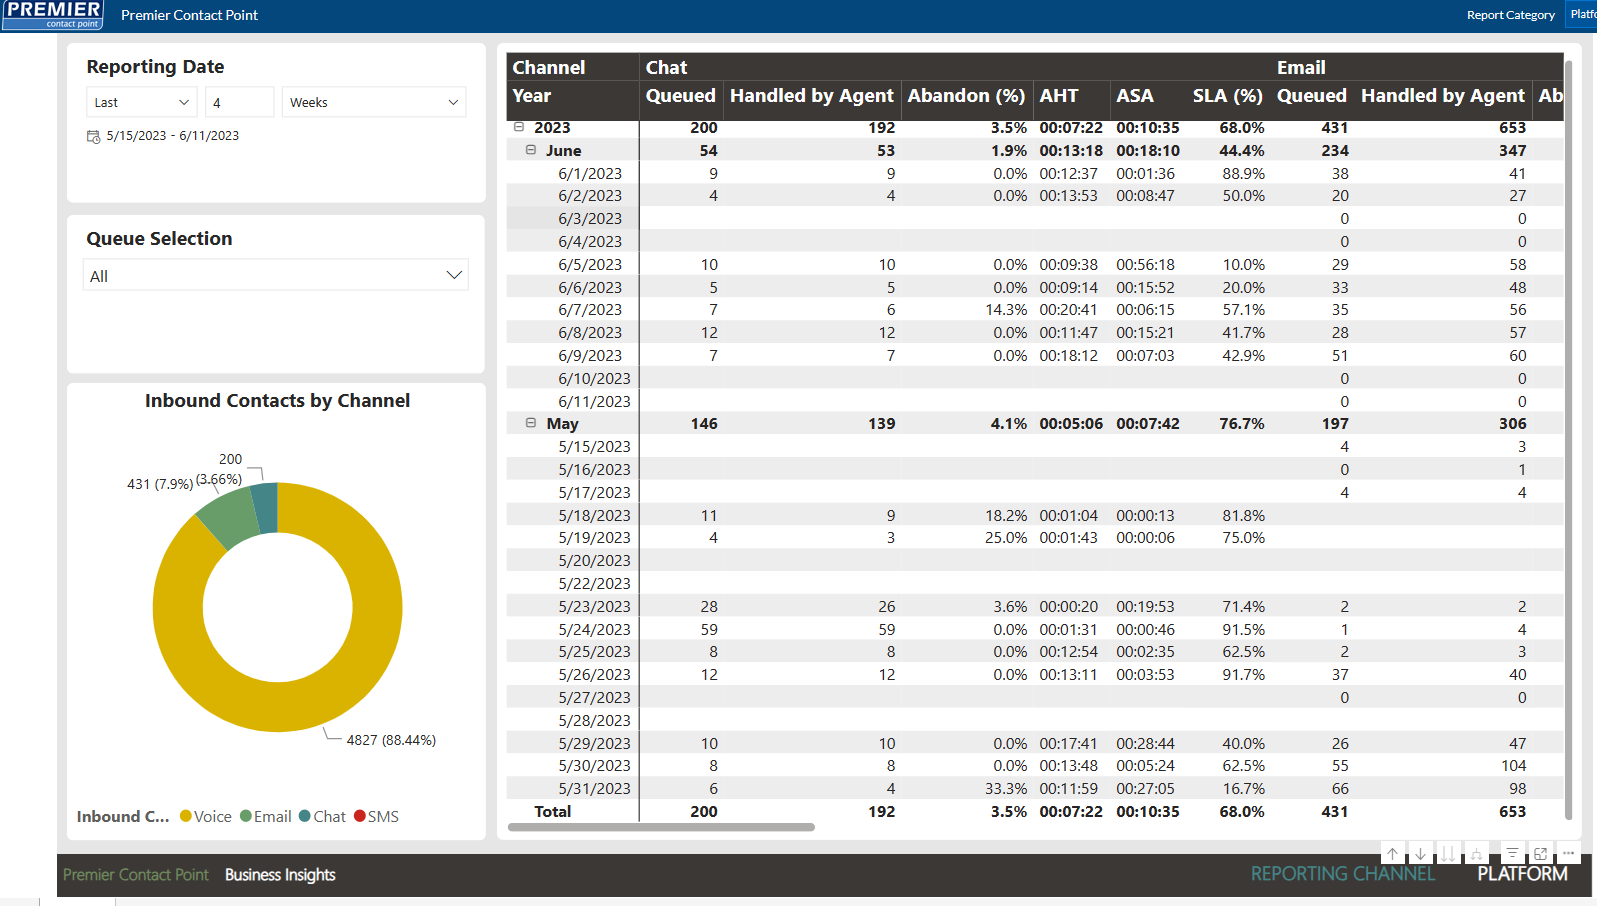Screen dimensions: 1597x906
Task: Collapse the June month row
Action: click(531, 150)
